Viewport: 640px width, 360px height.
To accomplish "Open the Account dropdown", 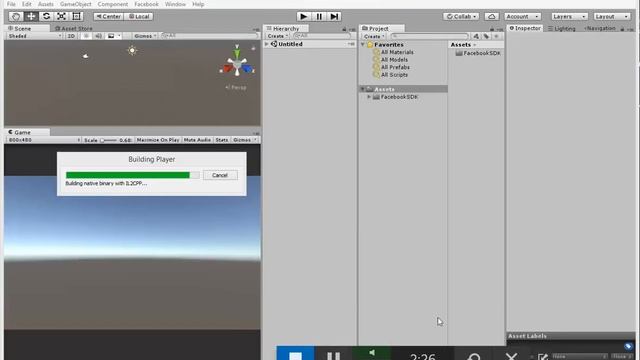I will pyautogui.click(x=522, y=16).
